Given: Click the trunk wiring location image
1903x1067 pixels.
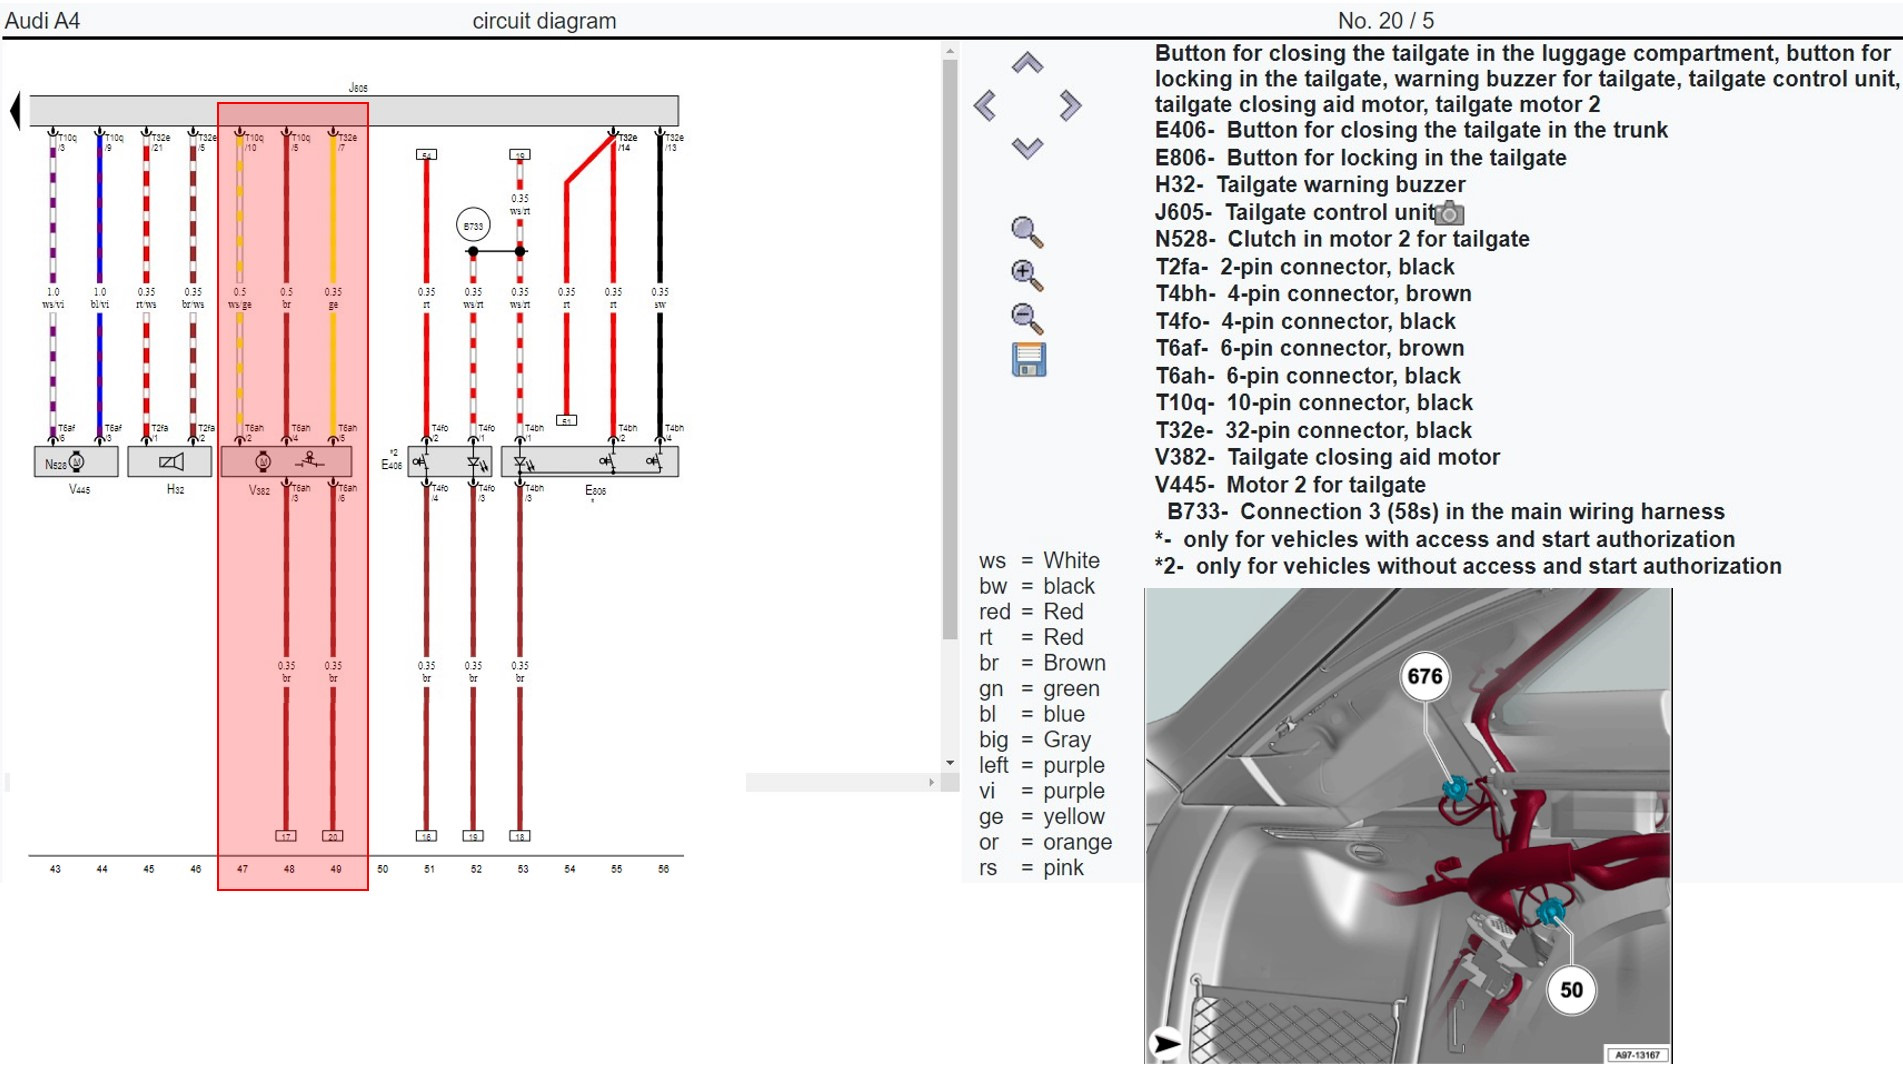Looking at the screenshot, I should [1408, 825].
